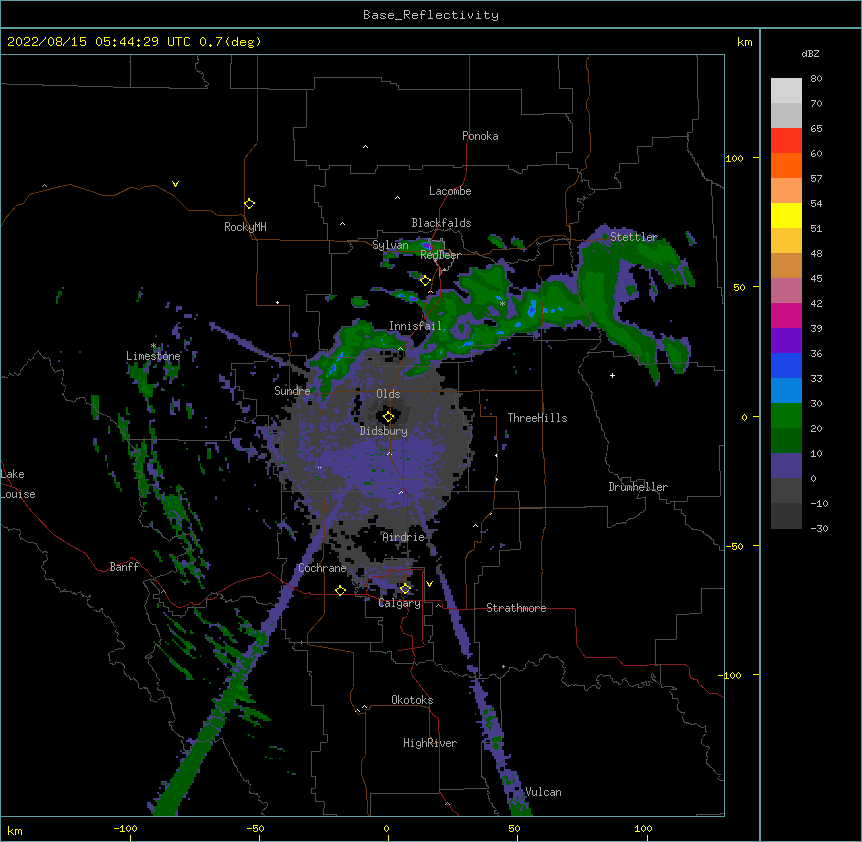
Task: Click the Lake Louise label
Action: [18, 484]
